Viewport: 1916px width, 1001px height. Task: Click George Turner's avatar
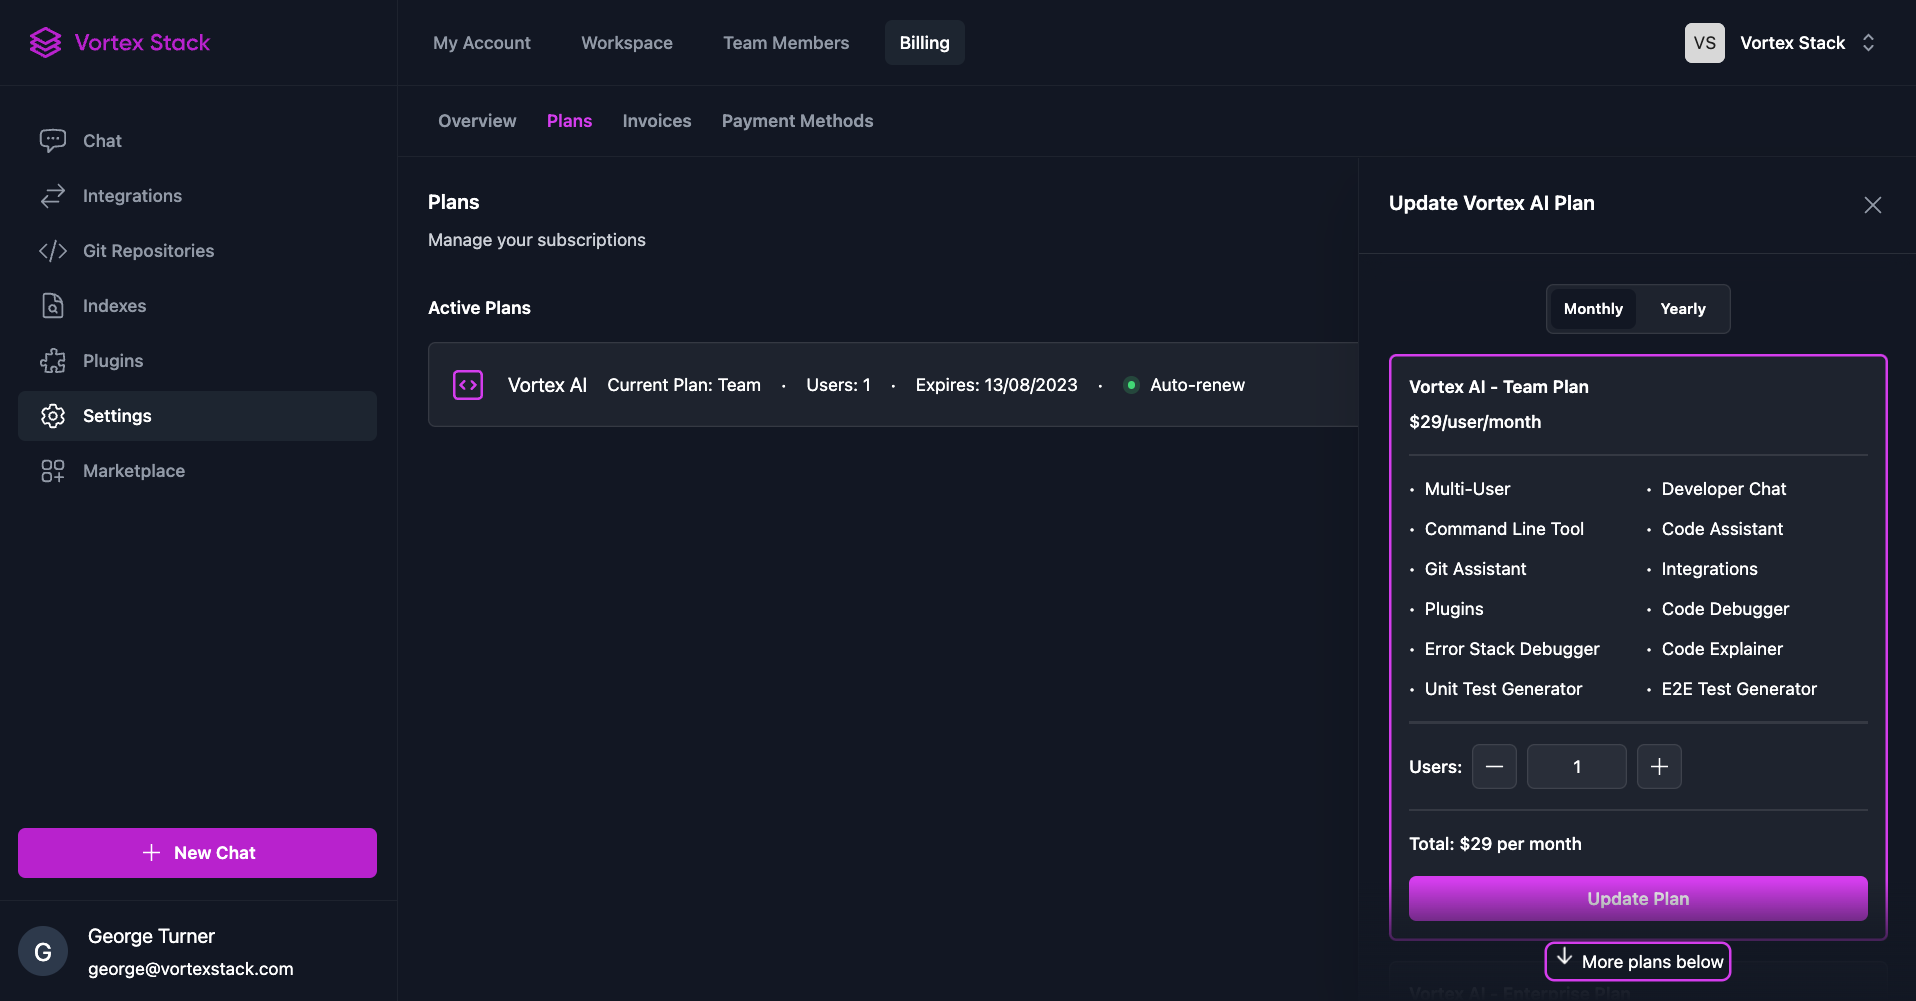point(43,952)
